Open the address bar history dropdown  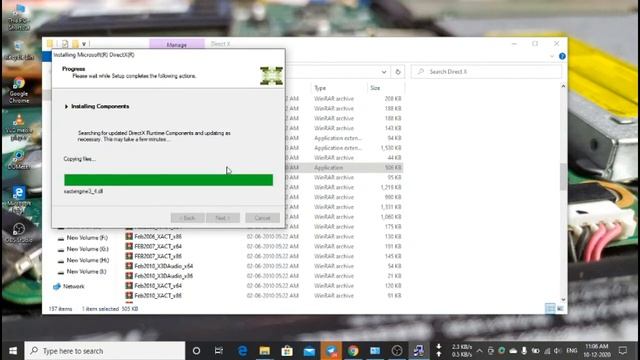[x=384, y=72]
